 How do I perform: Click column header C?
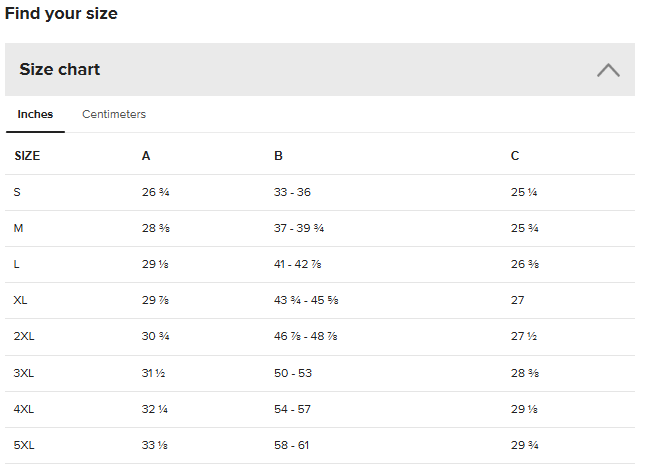[x=515, y=156]
